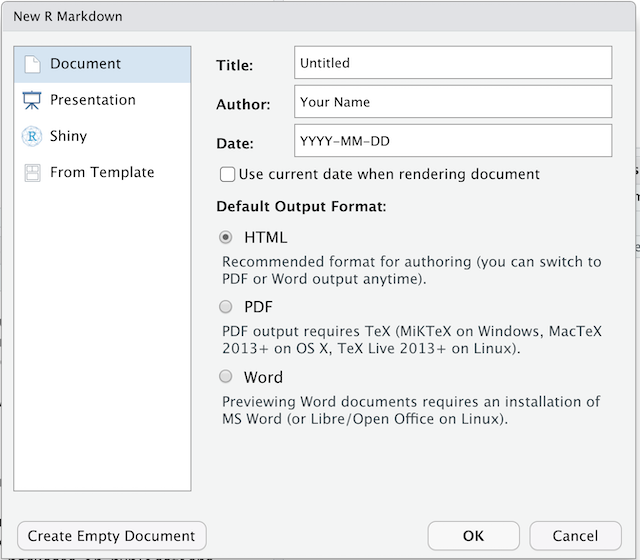Click the Document page icon in sidebar
Image resolution: width=640 pixels, height=560 pixels.
[32, 64]
